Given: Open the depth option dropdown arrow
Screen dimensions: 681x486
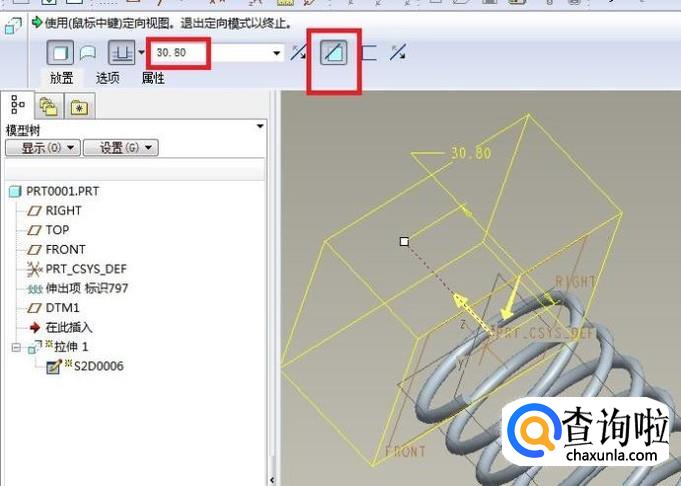Looking at the screenshot, I should tap(141, 52).
